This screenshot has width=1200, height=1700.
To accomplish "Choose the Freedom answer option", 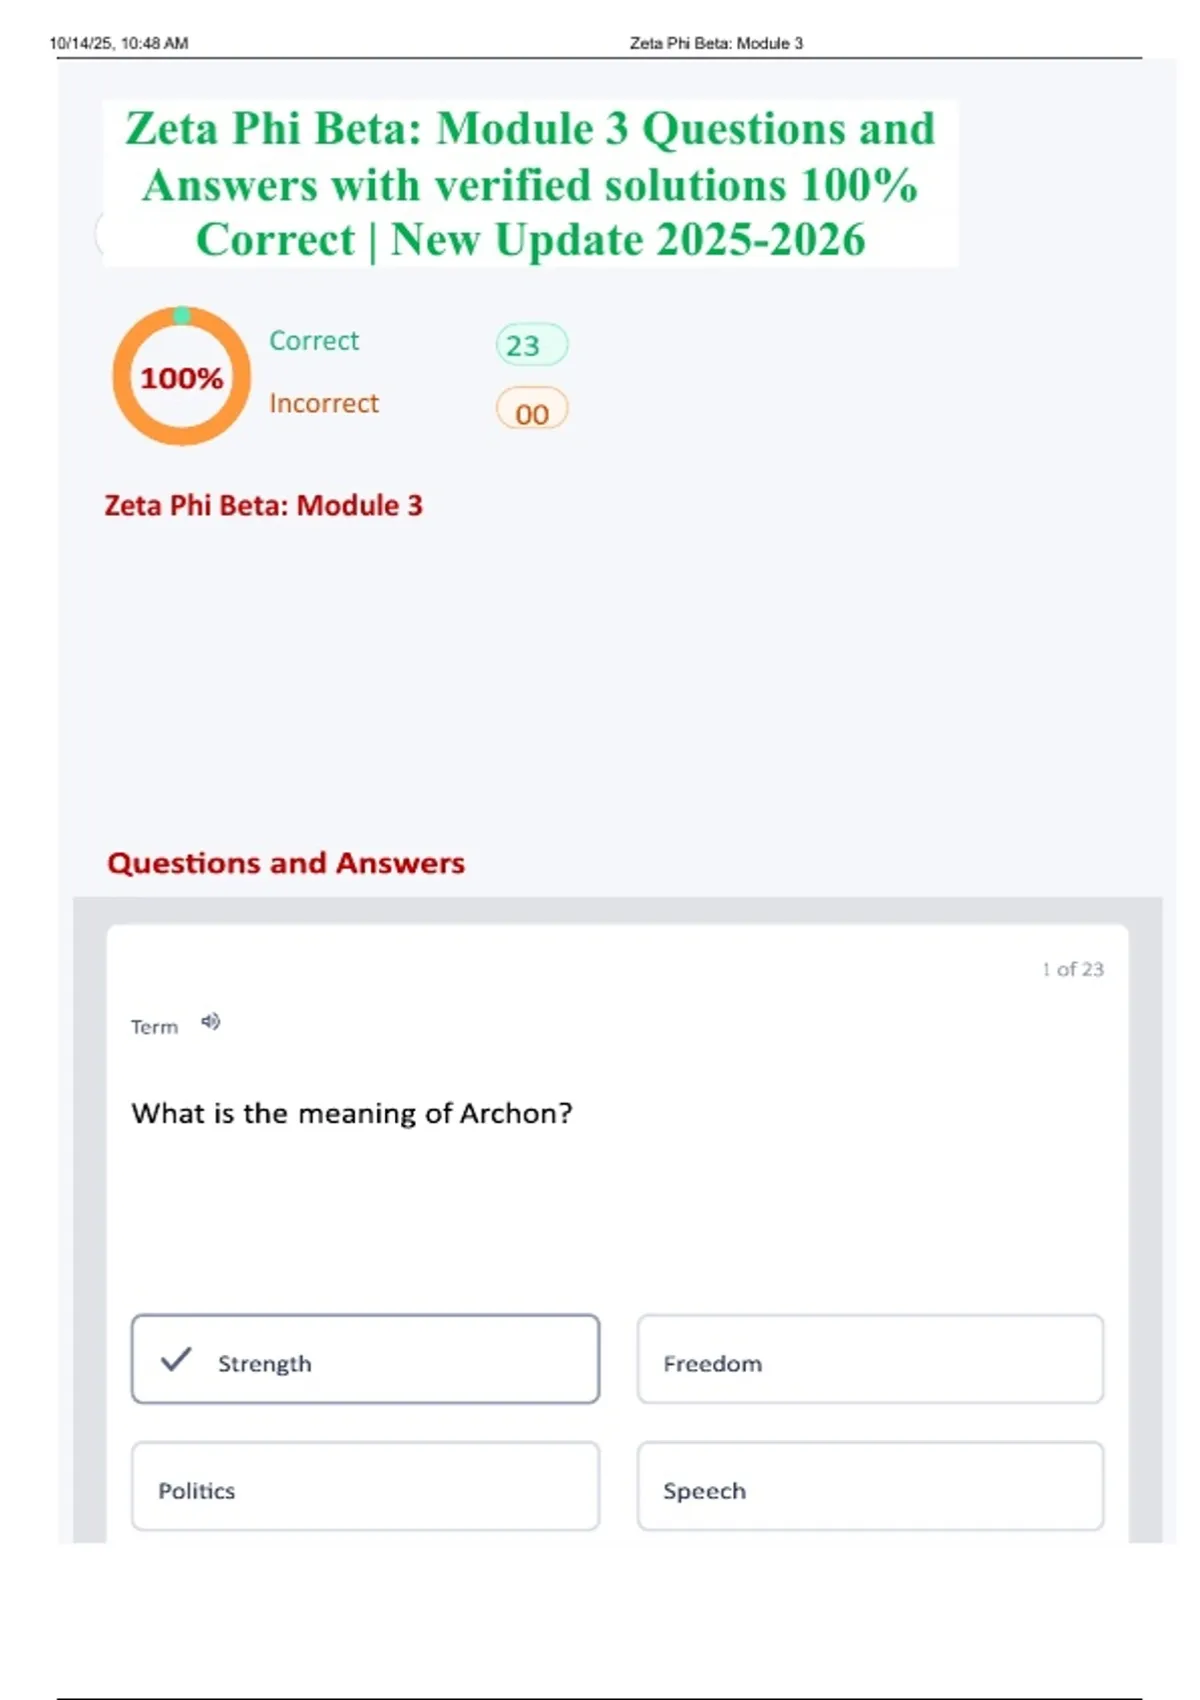I will (x=870, y=1360).
